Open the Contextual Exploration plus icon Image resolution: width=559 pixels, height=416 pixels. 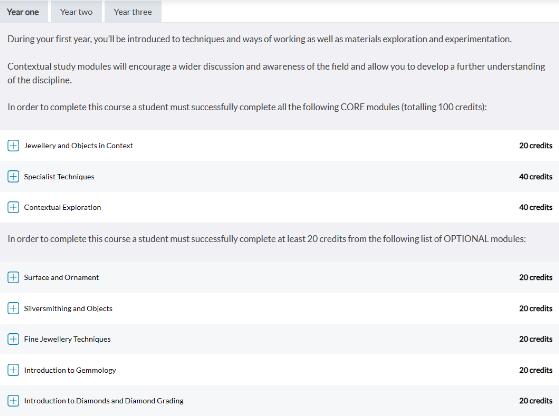click(13, 207)
